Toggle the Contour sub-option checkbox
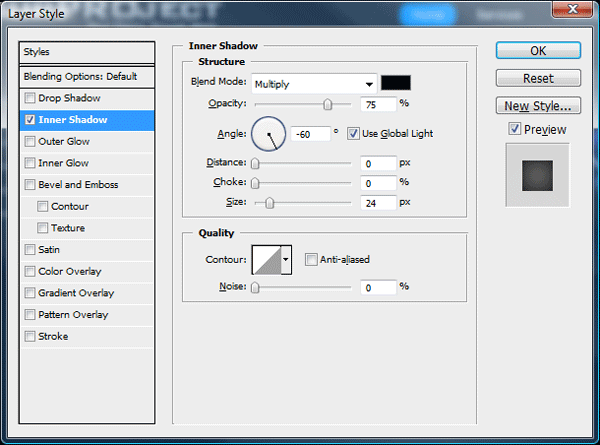The image size is (600, 445). pos(42,206)
